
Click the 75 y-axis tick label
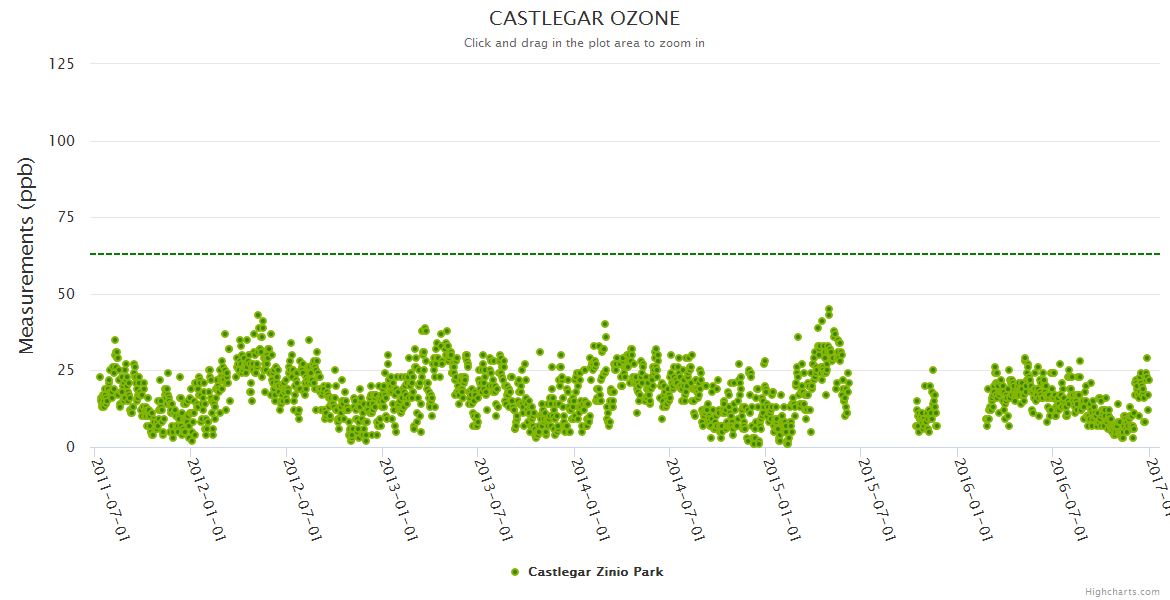65,217
